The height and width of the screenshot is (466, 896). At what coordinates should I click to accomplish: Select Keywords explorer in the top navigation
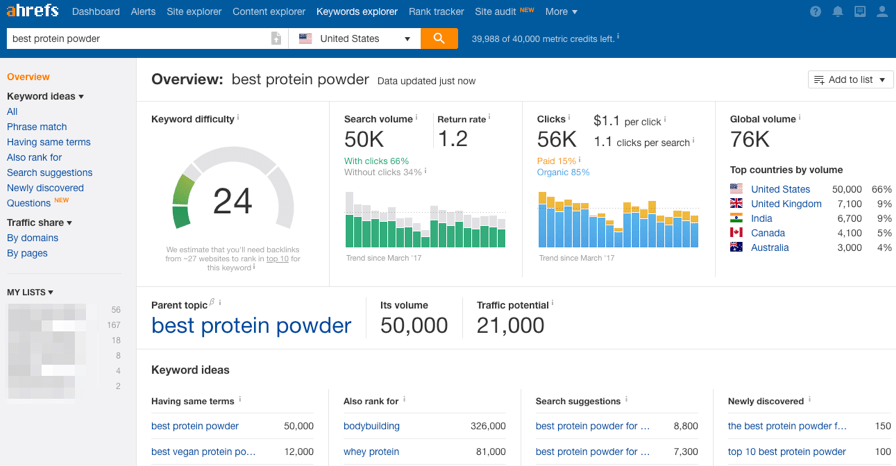(x=357, y=11)
